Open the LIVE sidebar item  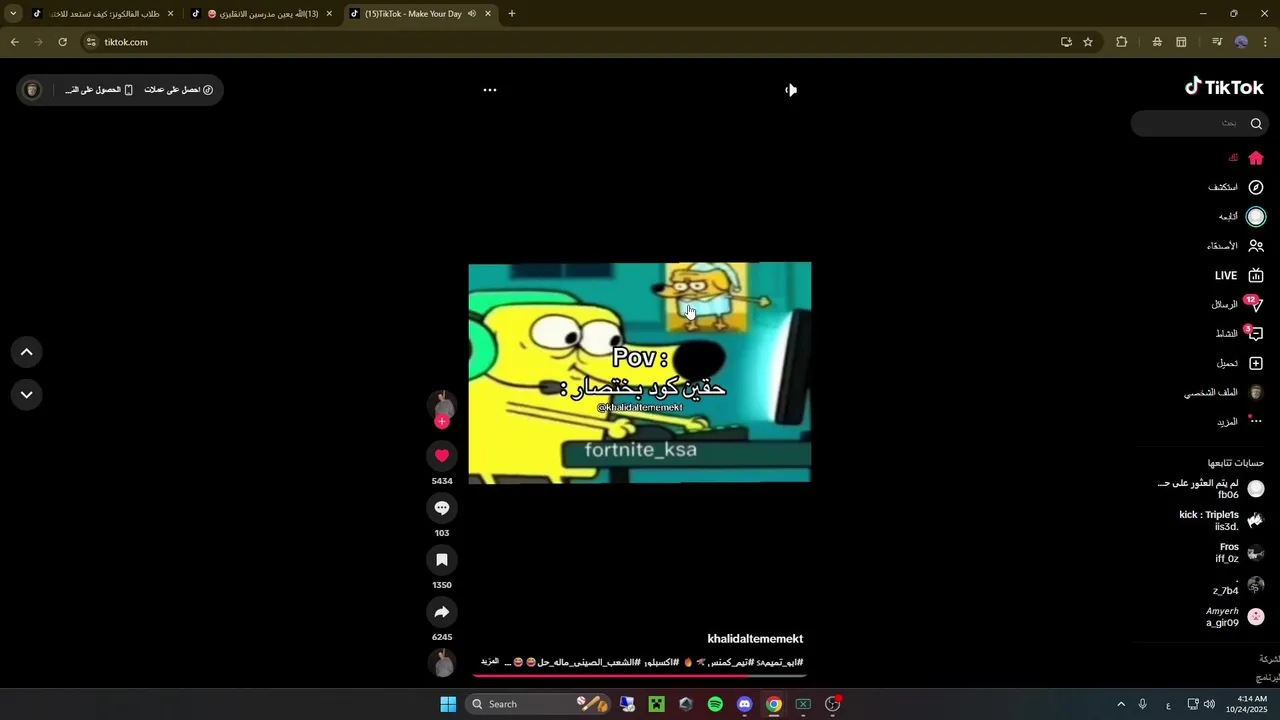point(1238,276)
